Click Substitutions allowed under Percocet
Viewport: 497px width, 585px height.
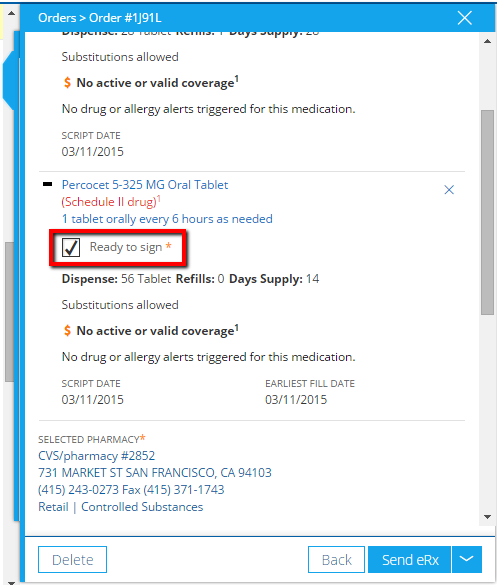click(x=120, y=305)
